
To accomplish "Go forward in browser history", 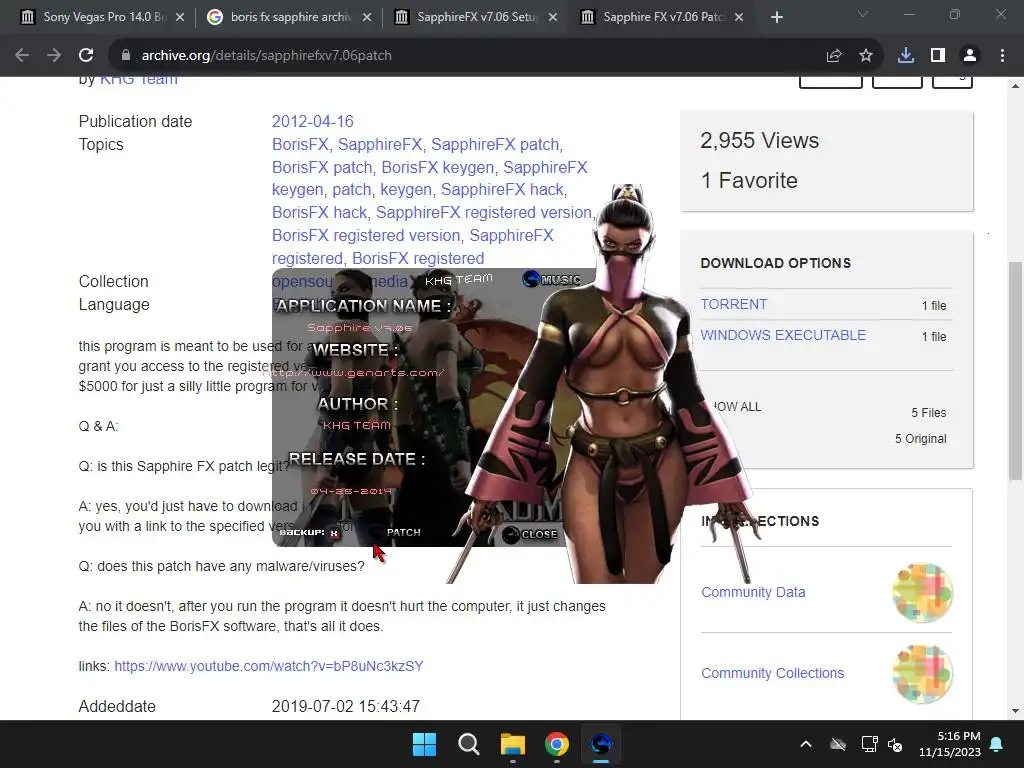I will click(x=54, y=56).
